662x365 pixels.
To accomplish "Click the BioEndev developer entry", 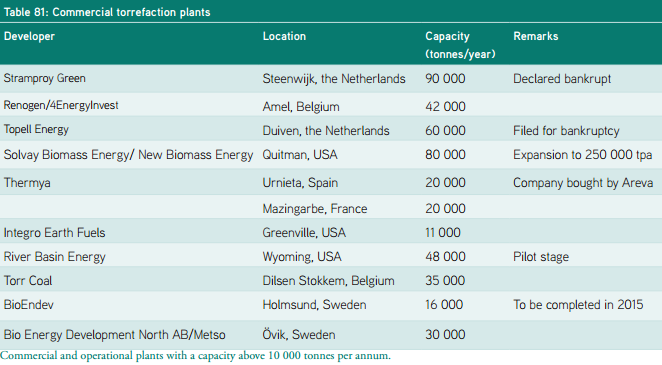I will coord(29,305).
